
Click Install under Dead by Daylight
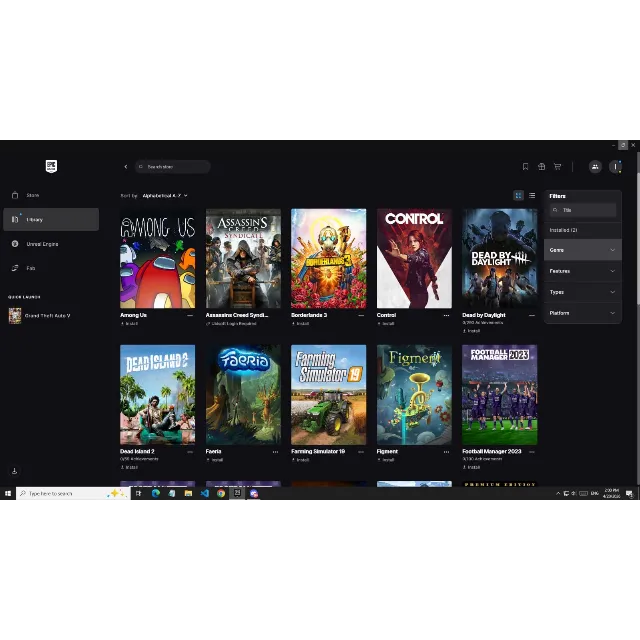tap(471, 331)
